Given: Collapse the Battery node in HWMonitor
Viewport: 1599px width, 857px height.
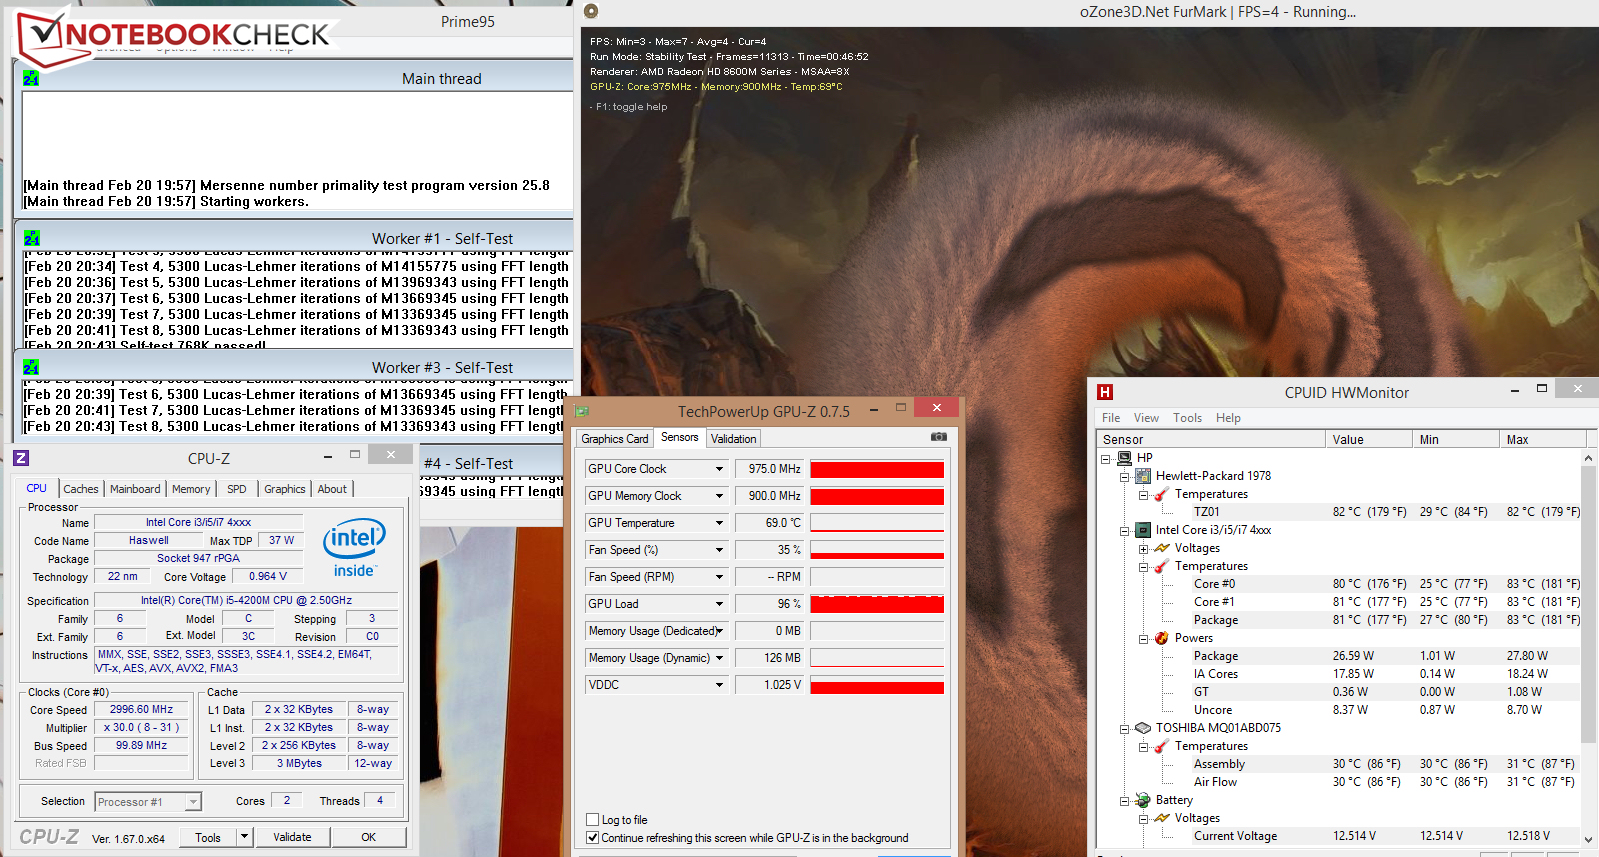Looking at the screenshot, I should [x=1125, y=801].
